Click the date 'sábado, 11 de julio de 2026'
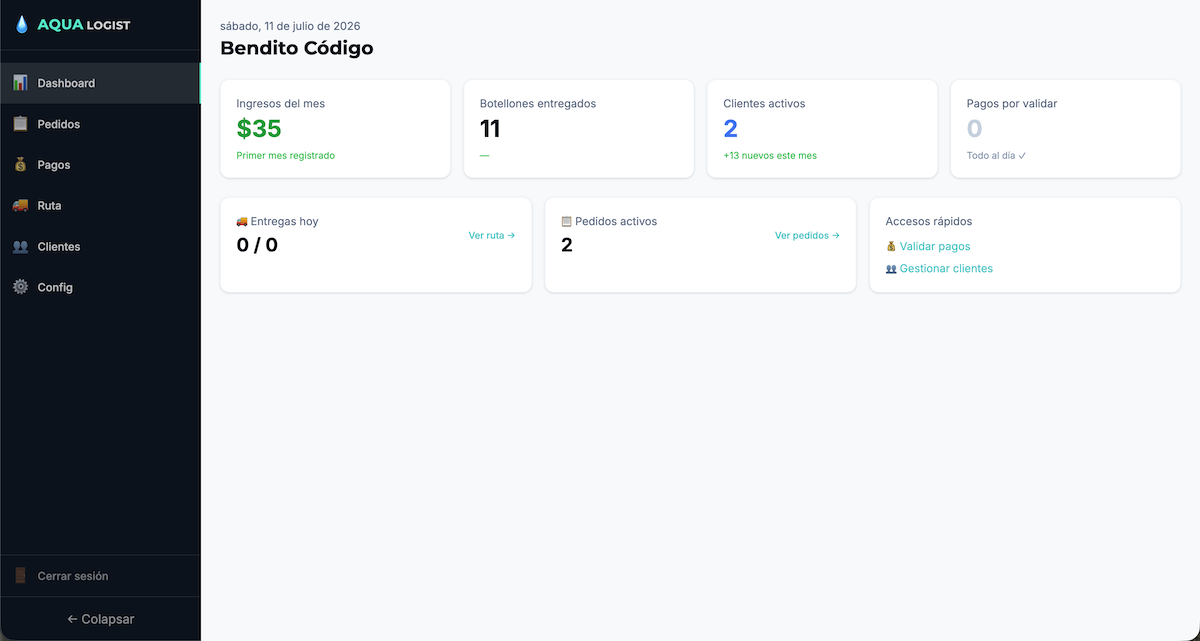 point(290,26)
